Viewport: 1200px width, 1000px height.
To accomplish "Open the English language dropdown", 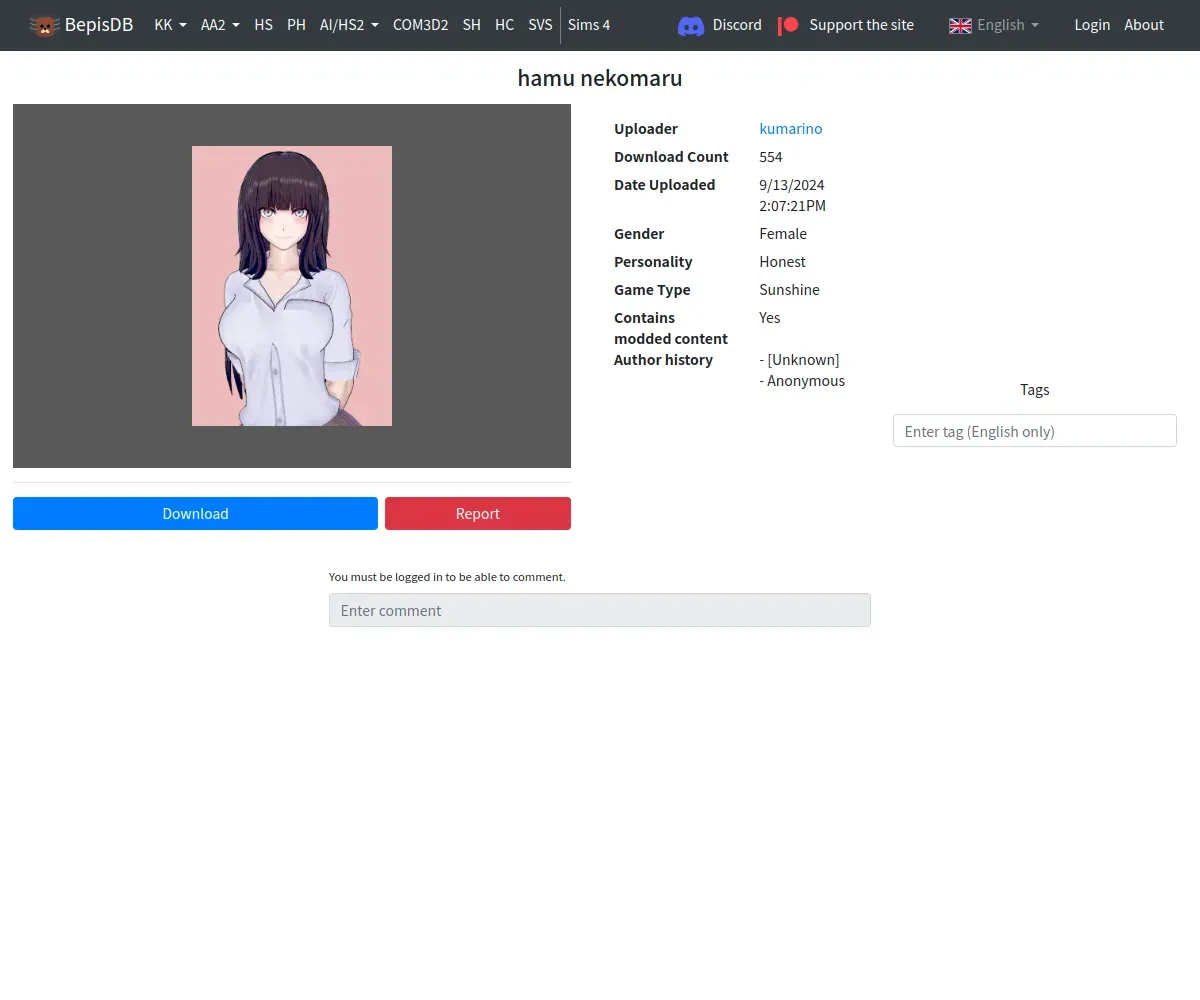I will click(x=1008, y=25).
